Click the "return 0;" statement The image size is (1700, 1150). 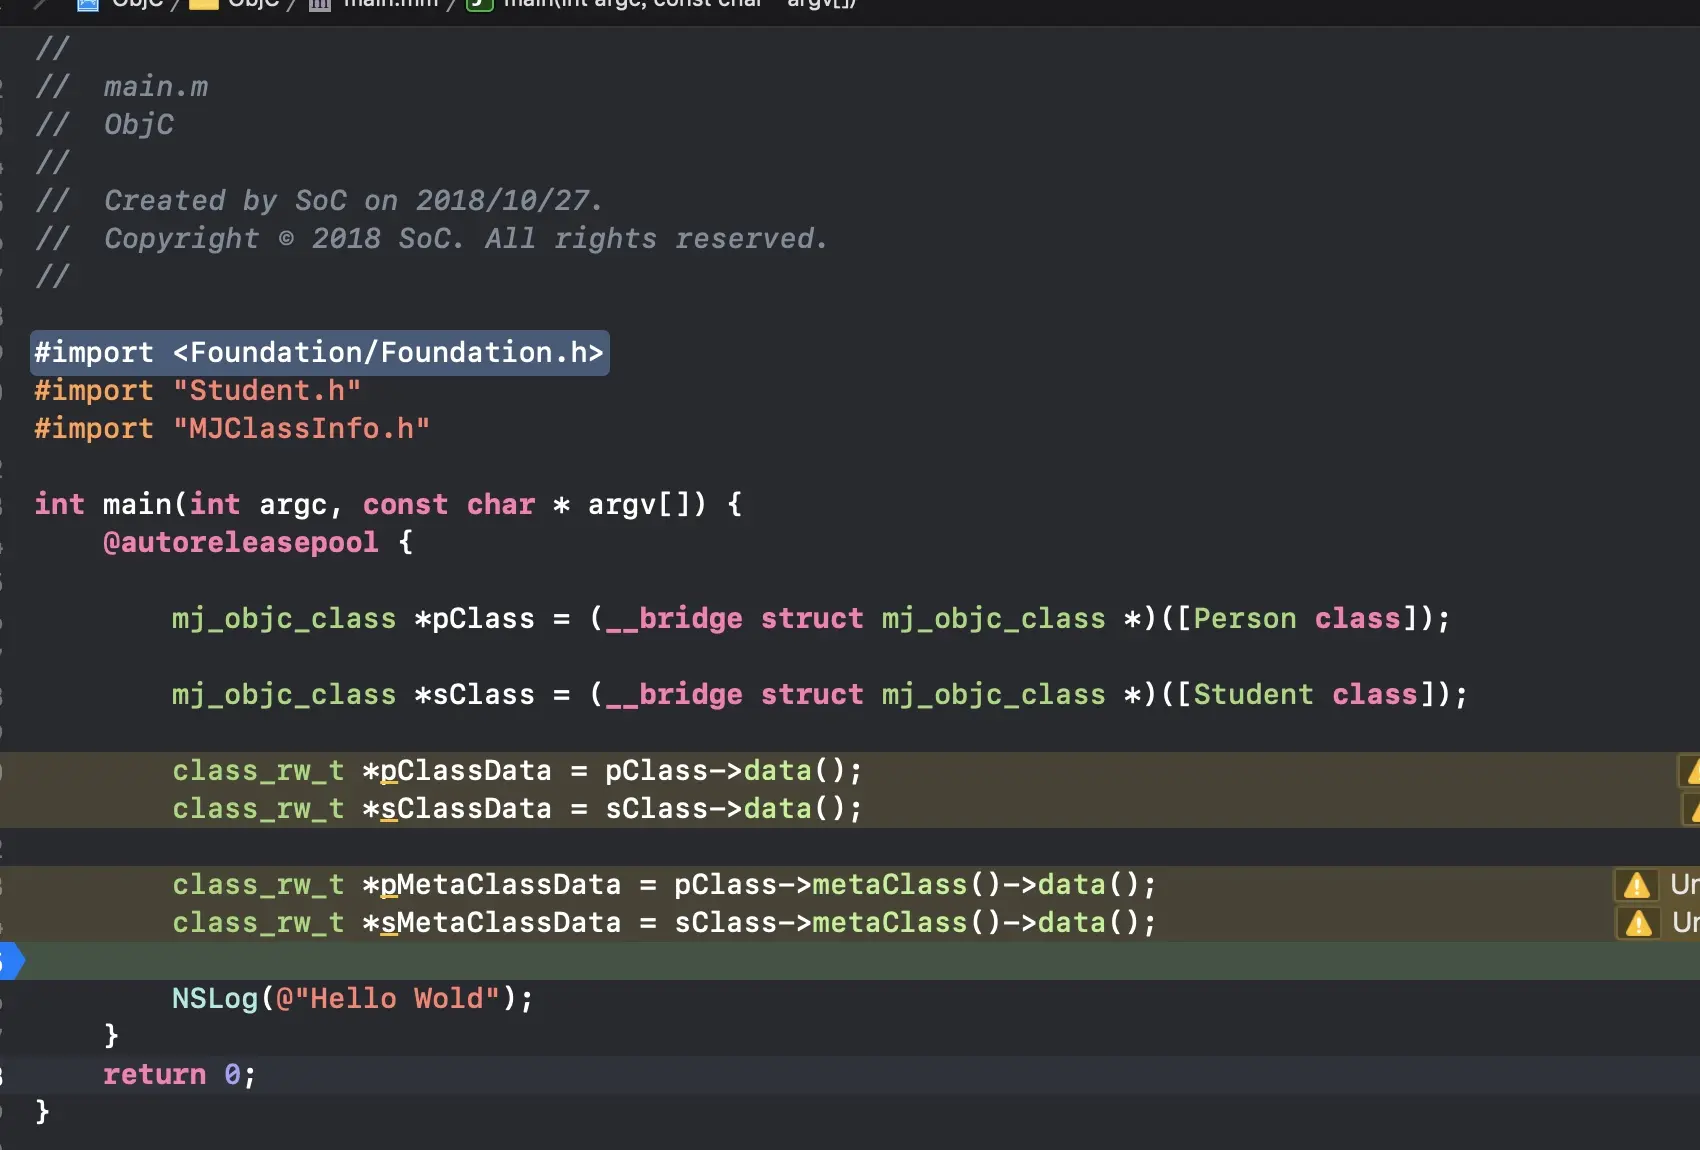click(180, 1075)
